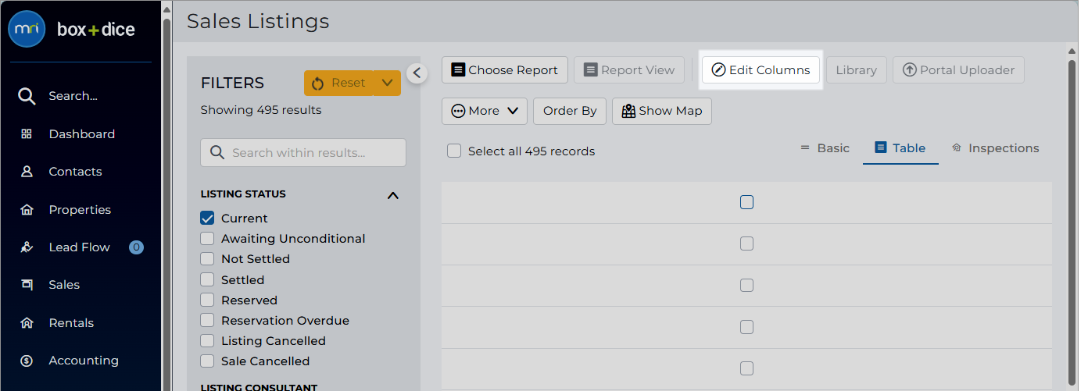
Task: Click Choose Report button
Action: point(504,70)
